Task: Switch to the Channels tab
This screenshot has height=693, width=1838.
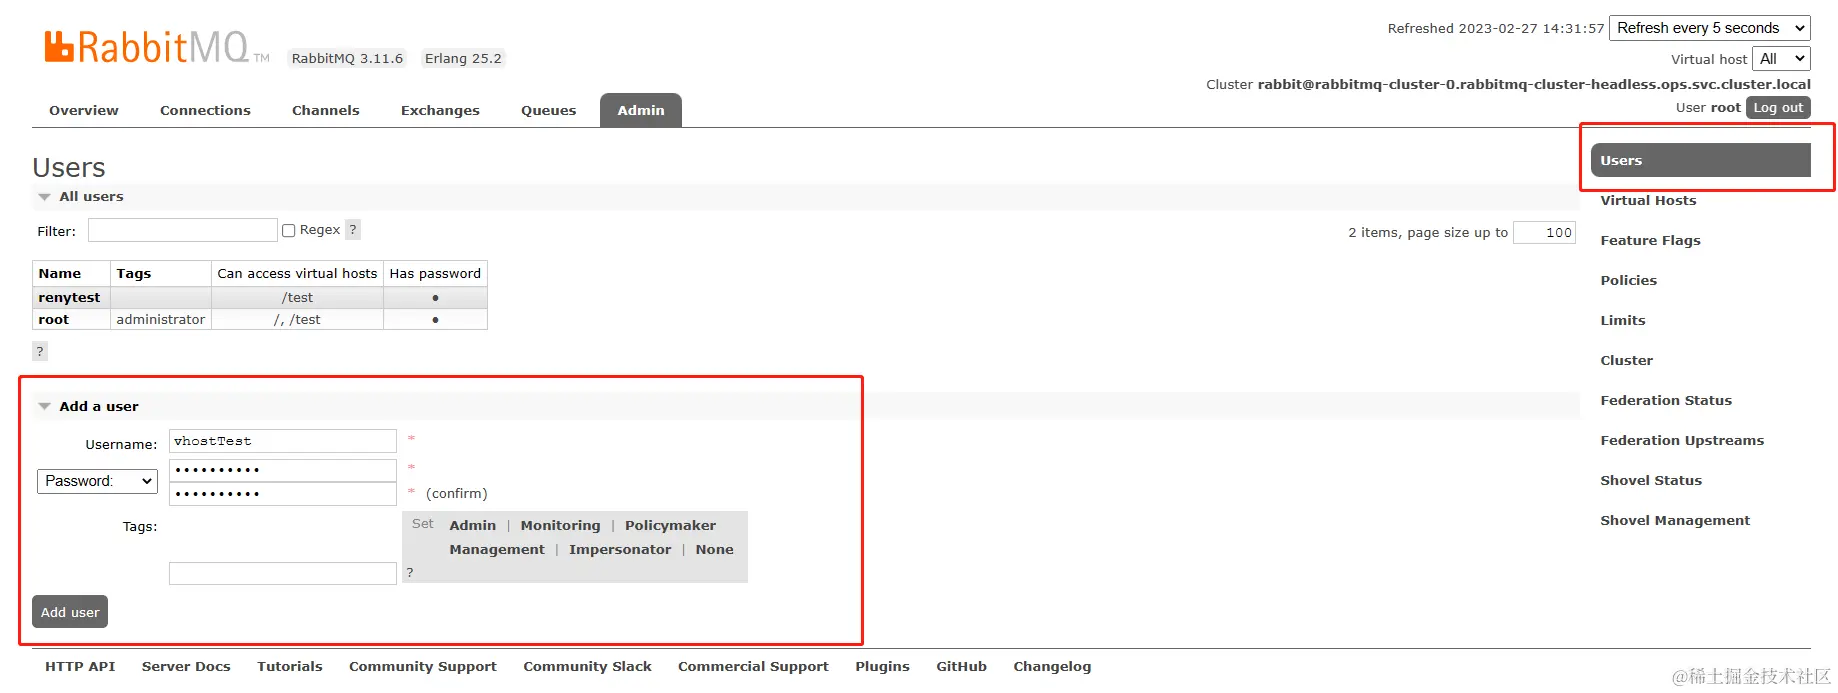Action: tap(326, 111)
